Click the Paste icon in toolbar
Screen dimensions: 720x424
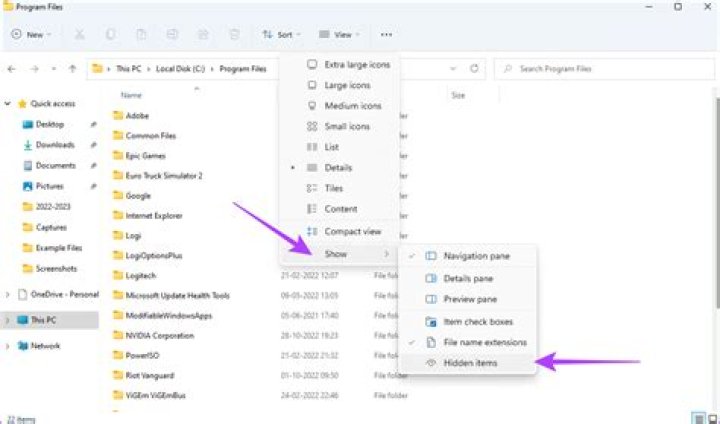(141, 34)
